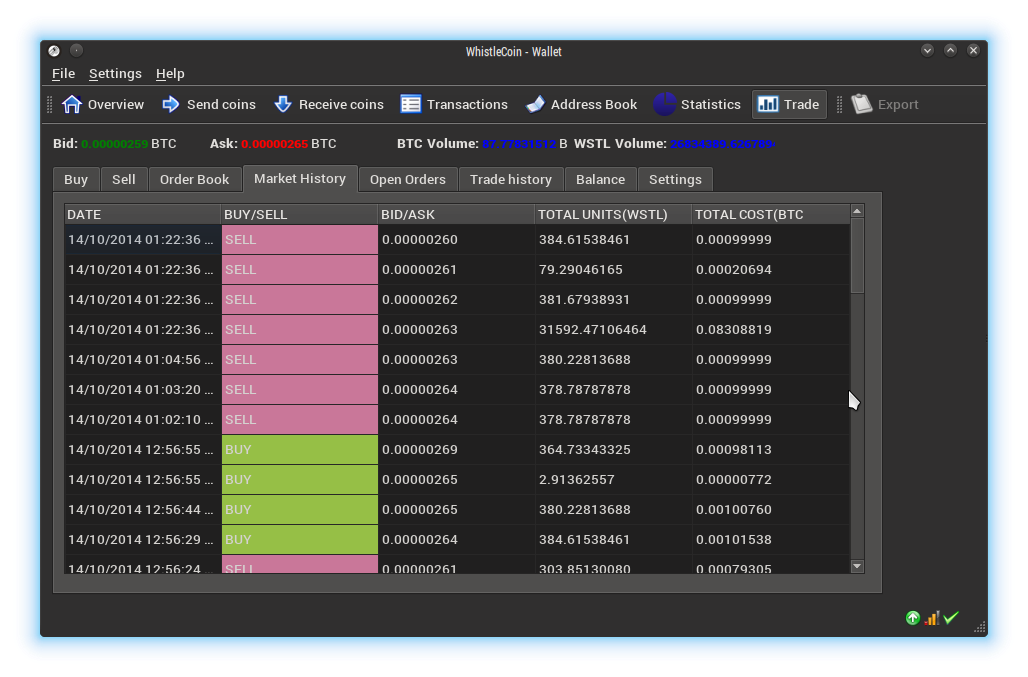Switch to the Order Book tab
Viewport: 1028px width, 677px height.
pos(195,180)
